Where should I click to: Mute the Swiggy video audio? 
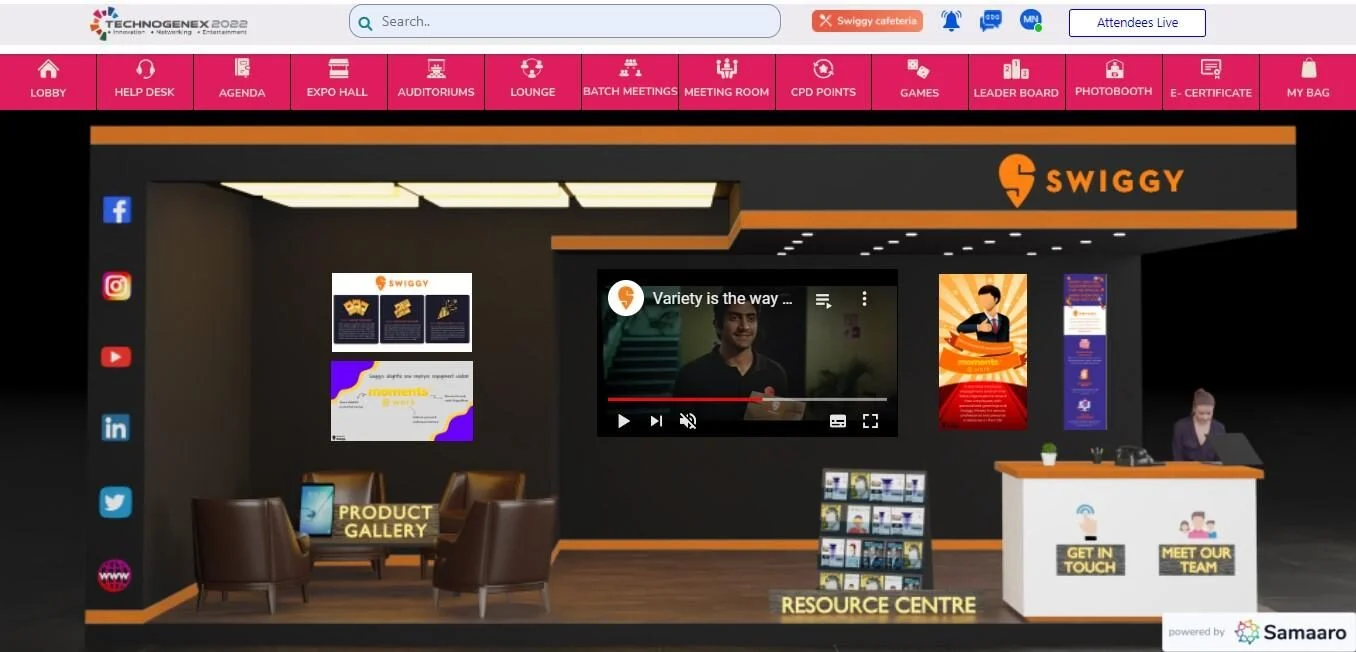pos(688,421)
